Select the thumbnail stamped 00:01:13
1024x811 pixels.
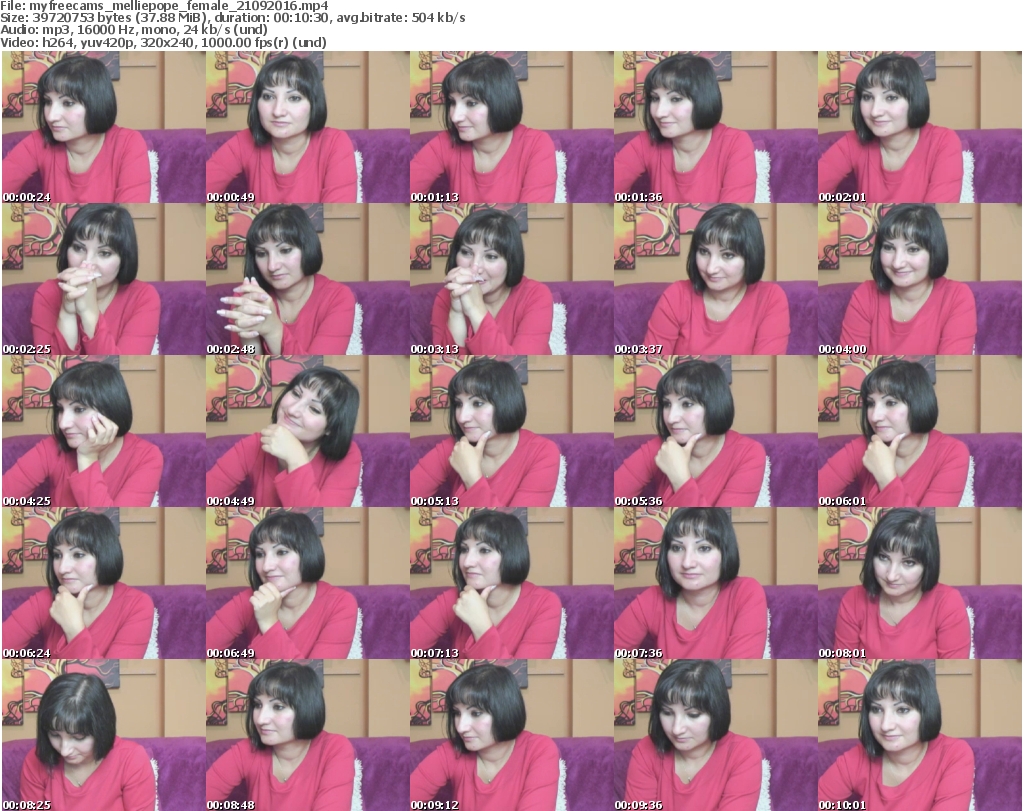[x=511, y=127]
